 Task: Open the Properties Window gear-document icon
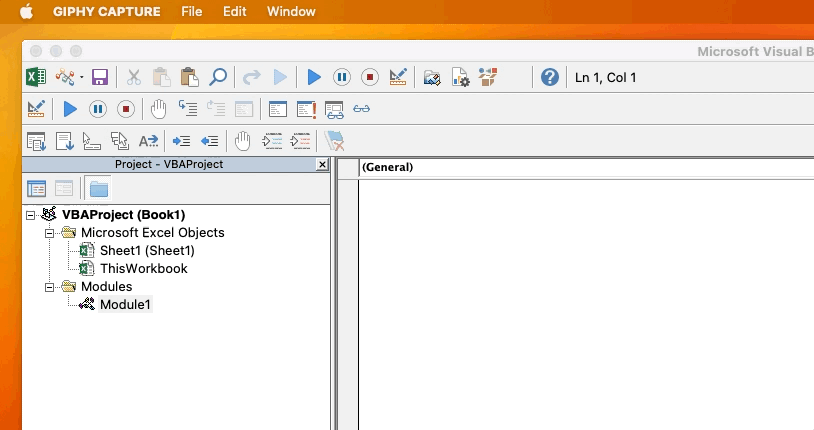pos(460,77)
